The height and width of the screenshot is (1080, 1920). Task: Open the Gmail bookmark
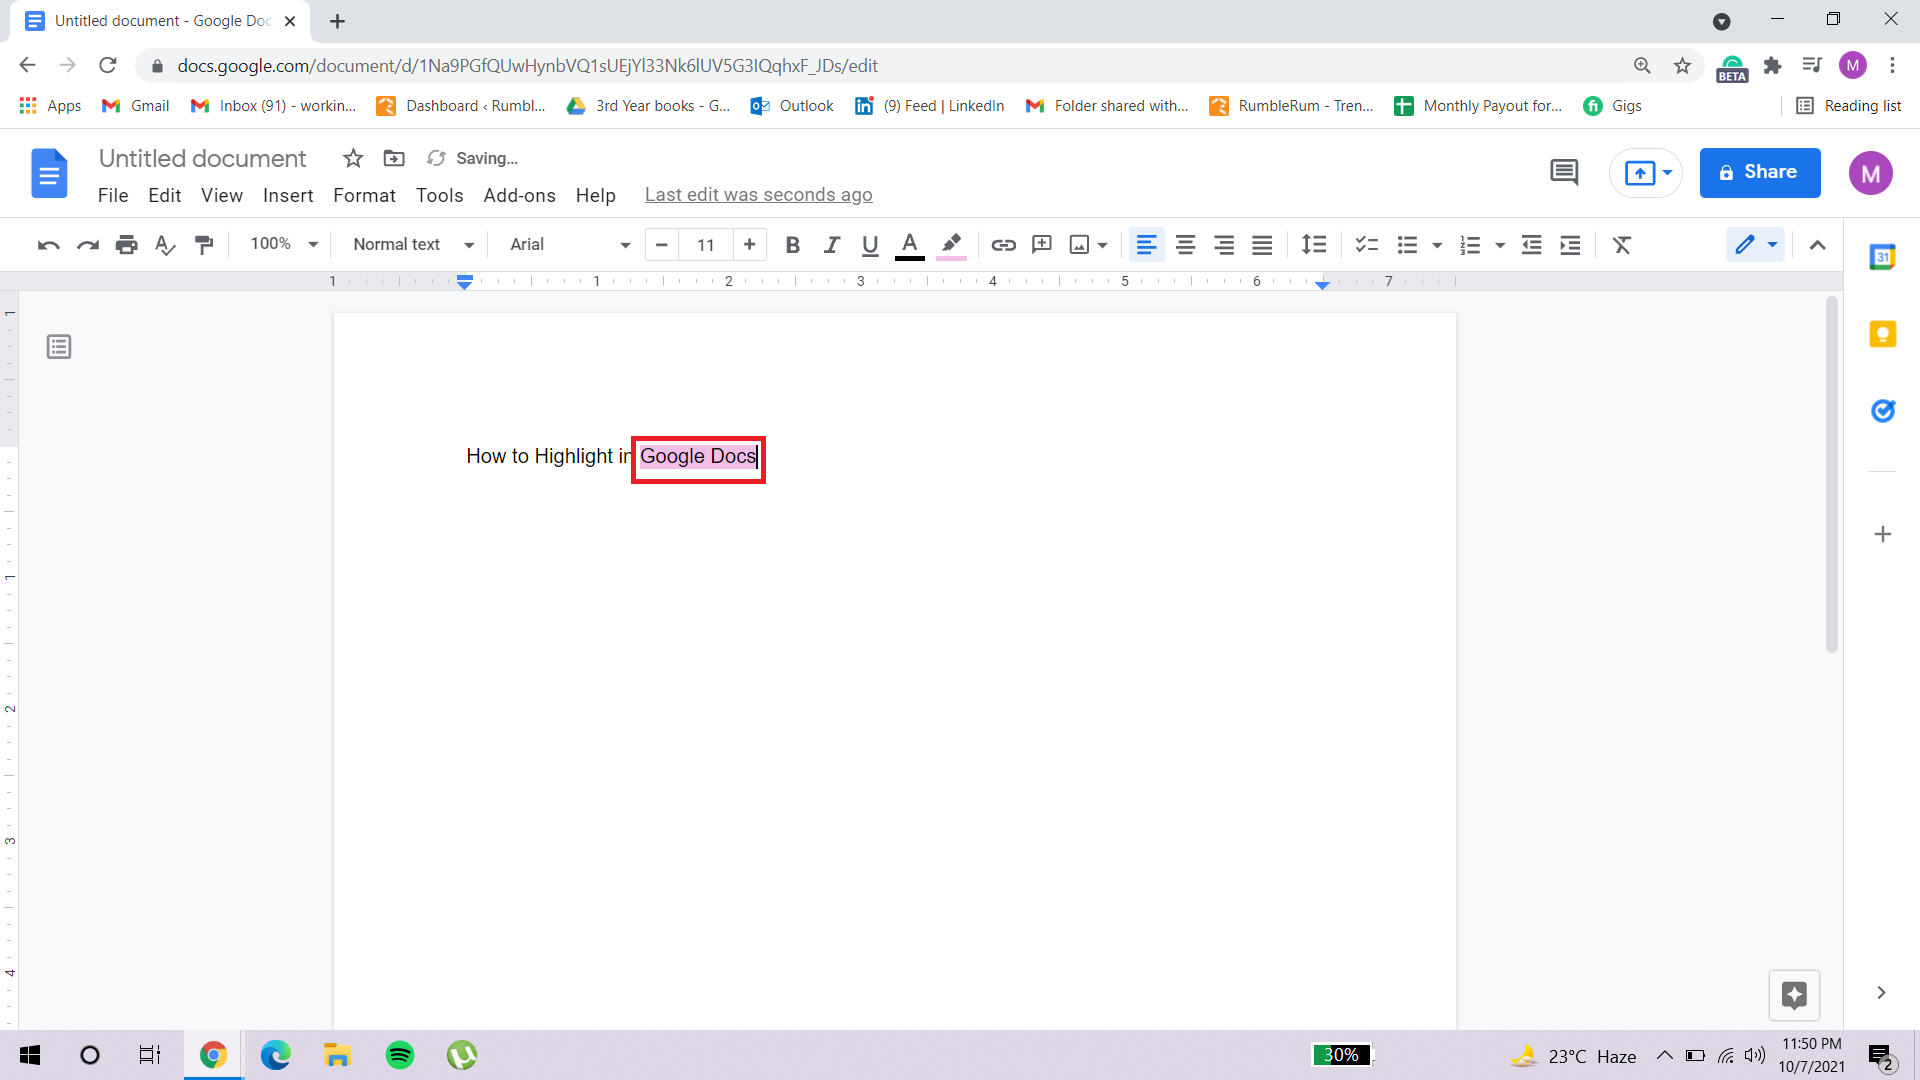tap(136, 106)
